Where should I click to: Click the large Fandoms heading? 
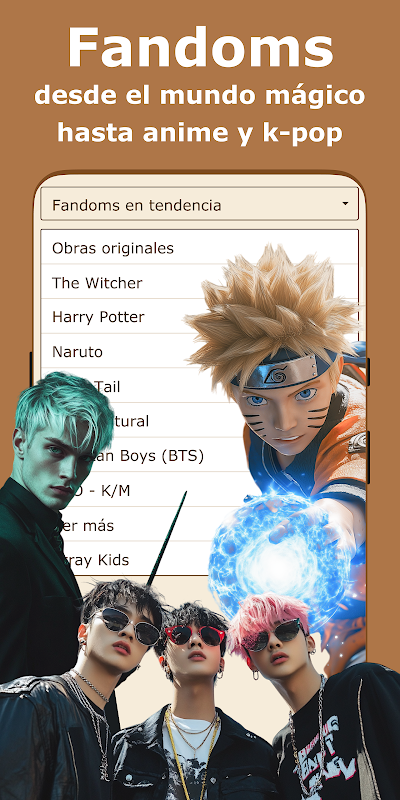[200, 47]
